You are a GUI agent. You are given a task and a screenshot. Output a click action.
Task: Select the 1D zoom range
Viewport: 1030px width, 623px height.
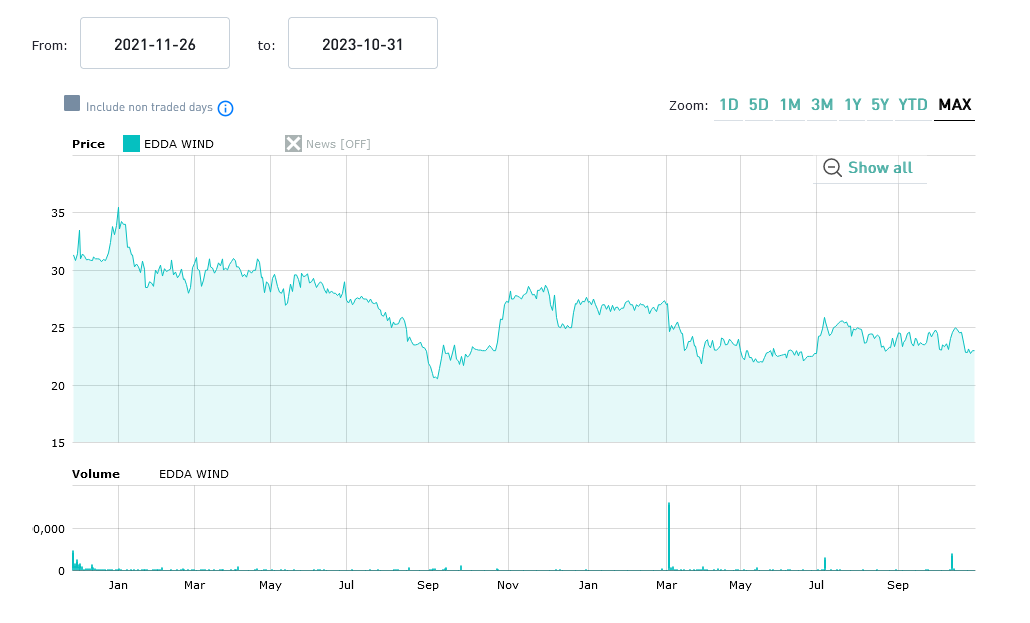728,105
